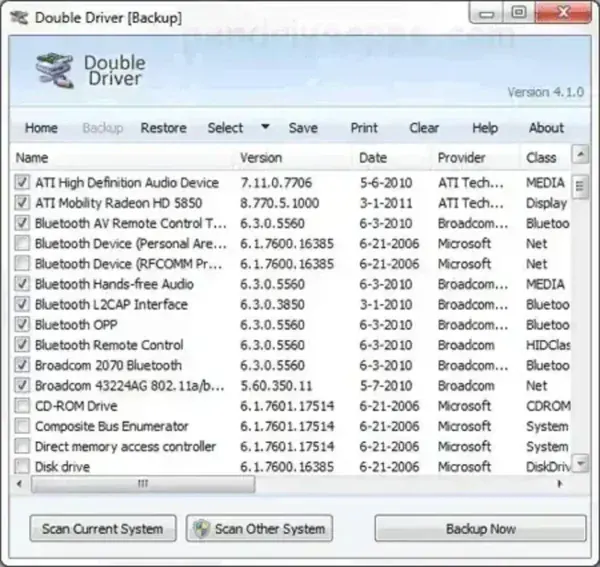Click the Double Driver logo icon in the banner
The width and height of the screenshot is (600, 567).
[x=55, y=71]
